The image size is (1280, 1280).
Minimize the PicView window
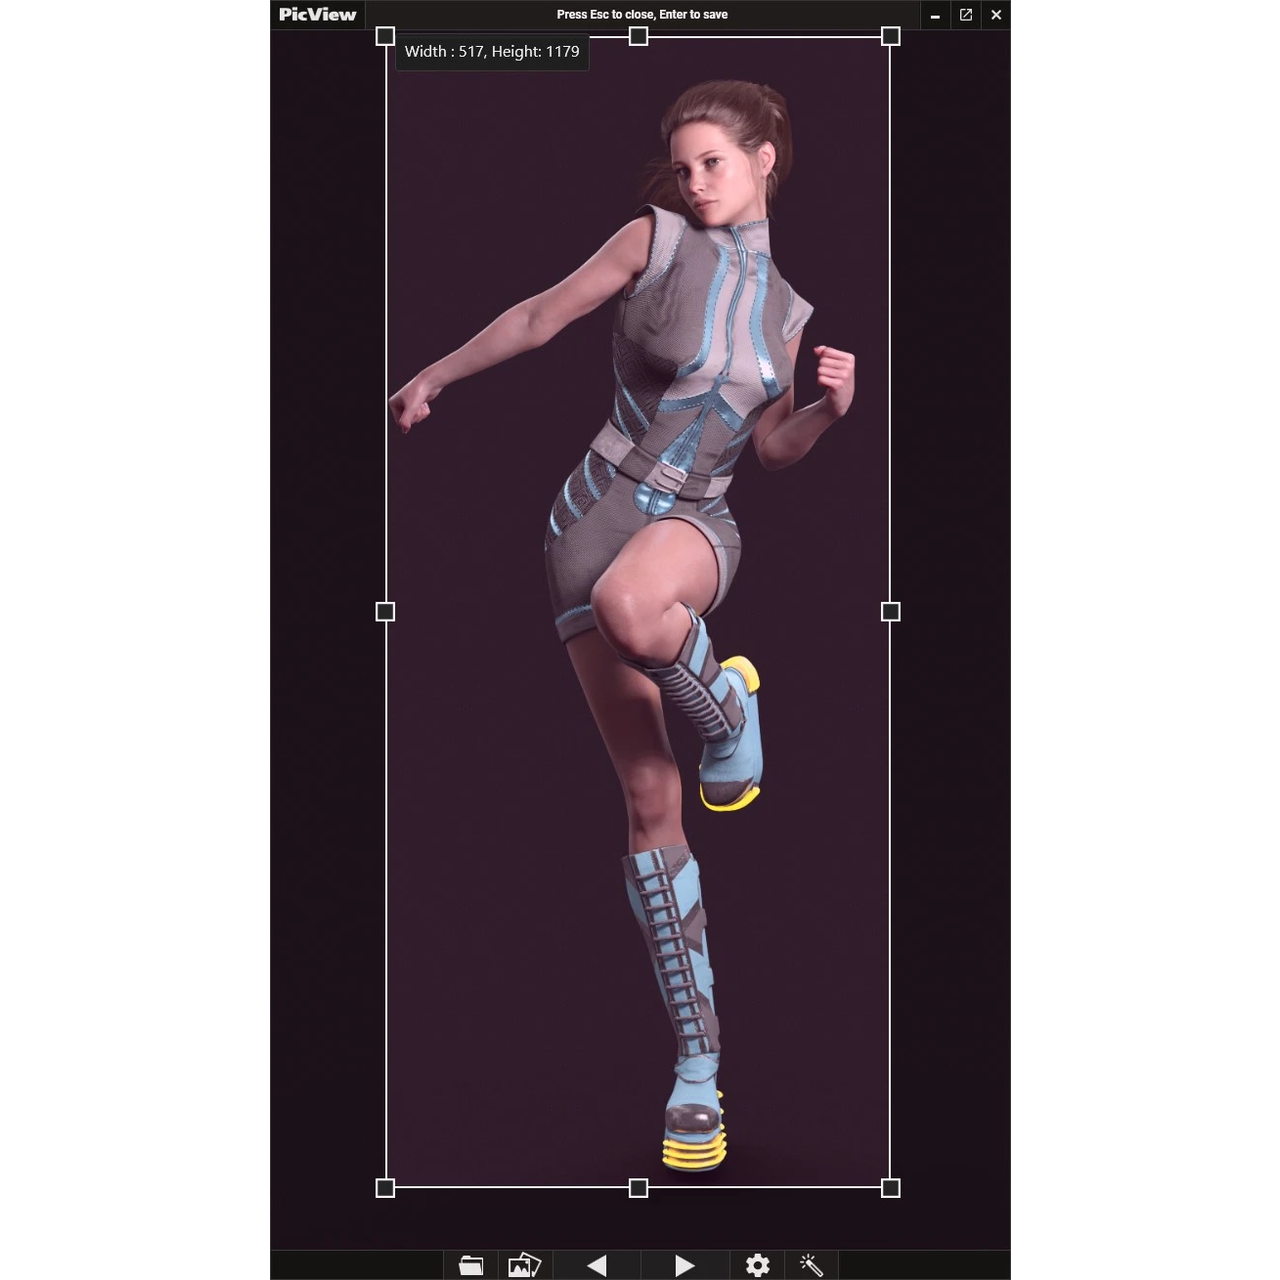click(935, 15)
